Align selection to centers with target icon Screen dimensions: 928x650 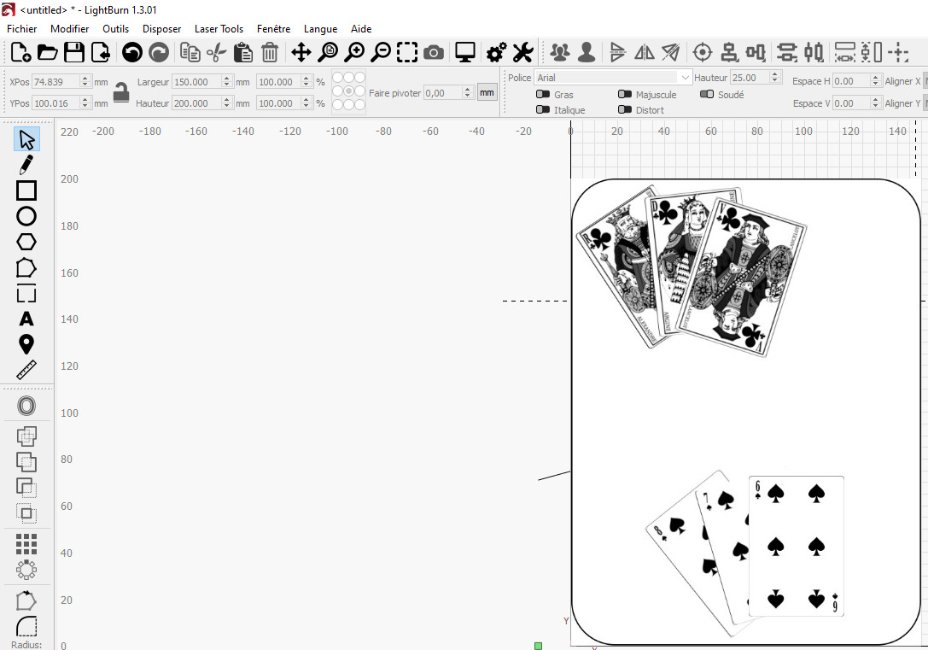click(x=703, y=53)
